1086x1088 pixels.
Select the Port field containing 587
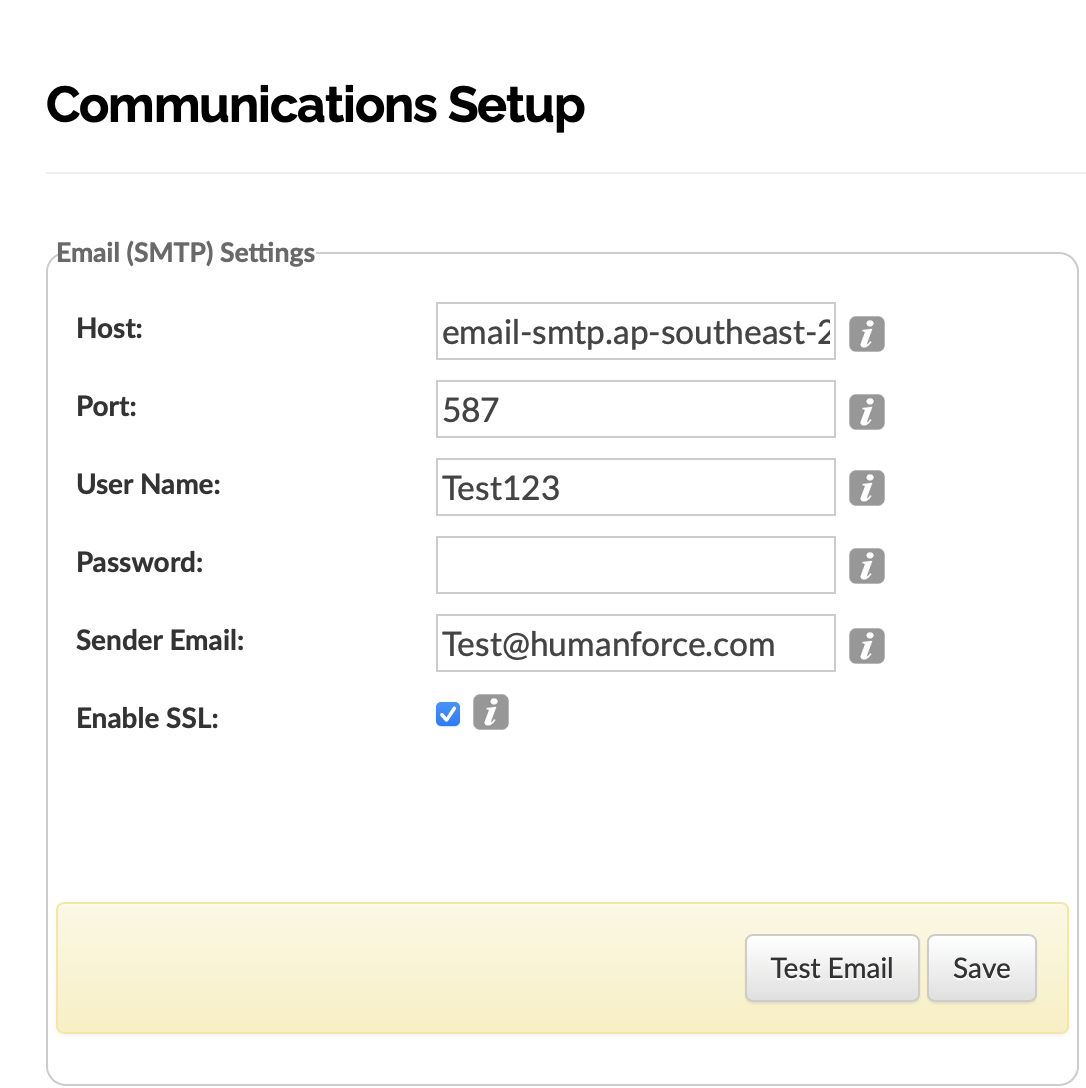pos(636,409)
